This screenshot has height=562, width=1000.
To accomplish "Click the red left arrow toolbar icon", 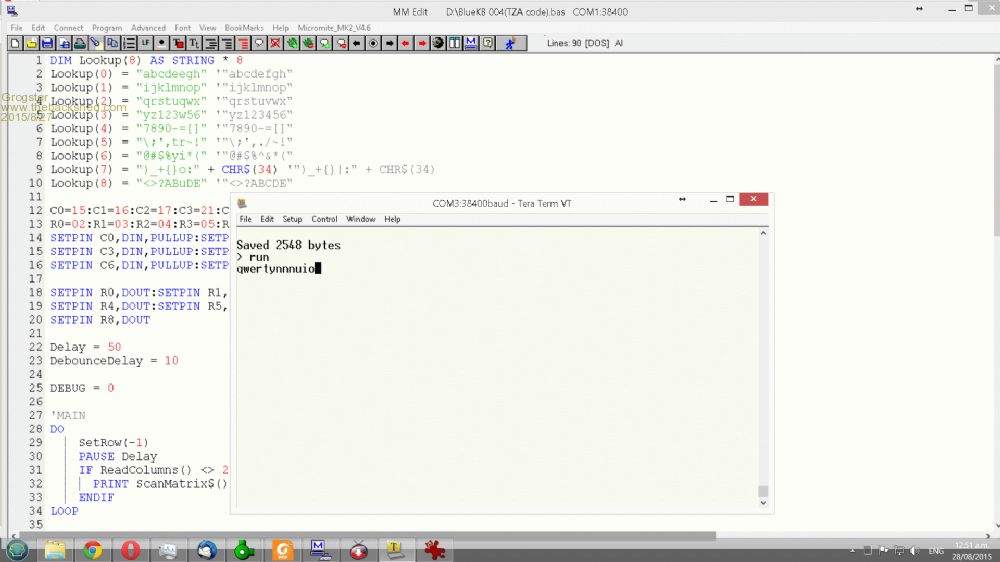I will [x=405, y=44].
